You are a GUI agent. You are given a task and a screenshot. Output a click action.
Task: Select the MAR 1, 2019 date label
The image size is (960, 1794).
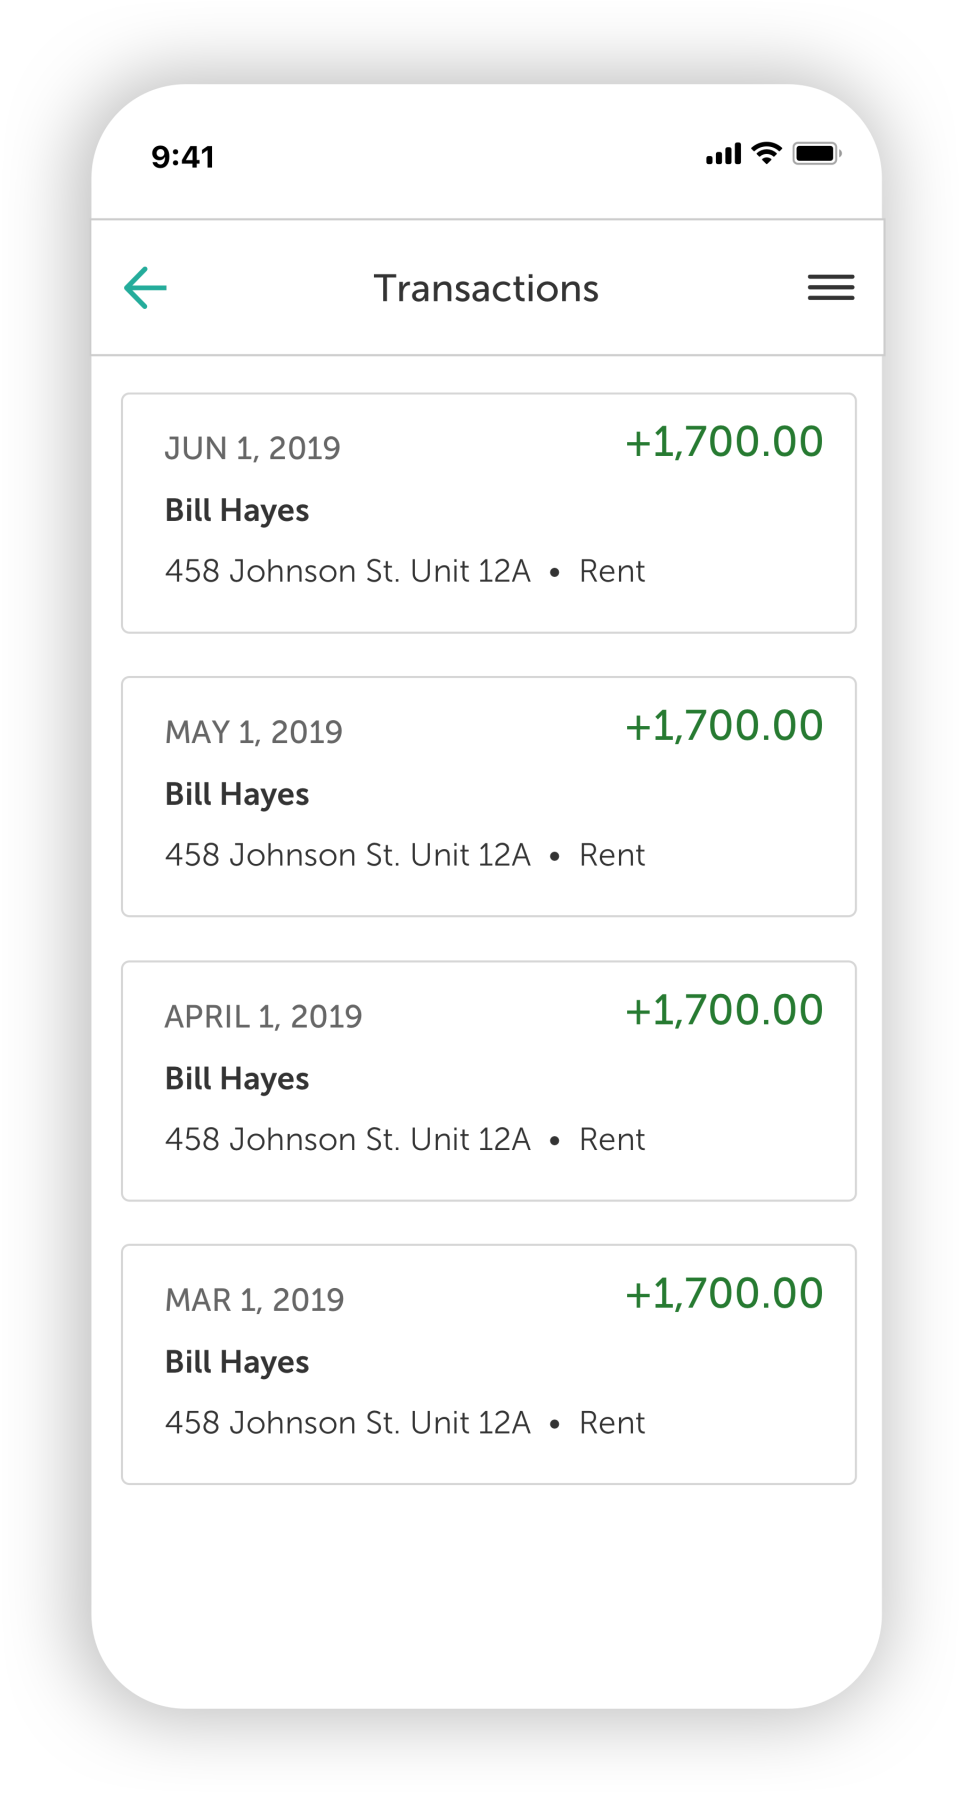254,1300
